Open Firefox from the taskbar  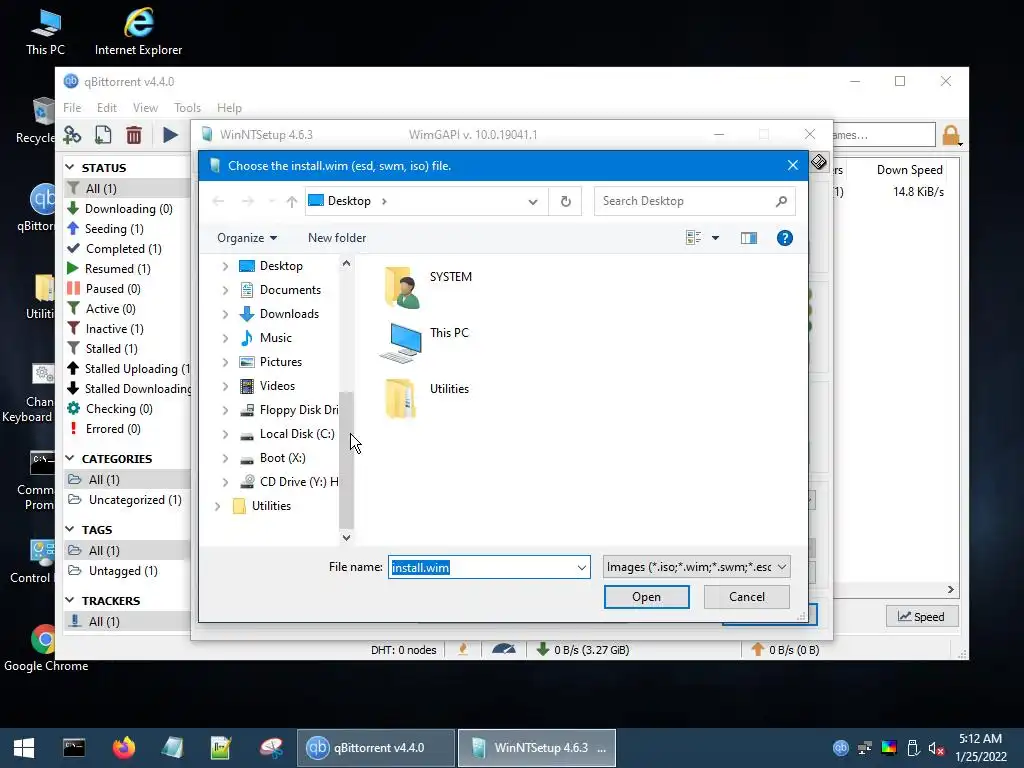(x=123, y=748)
